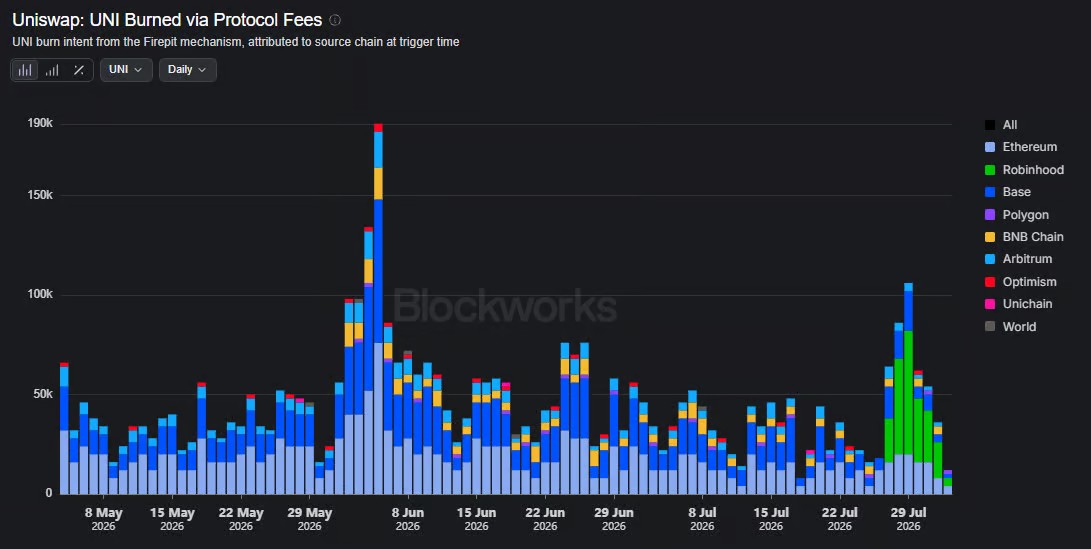Open the UNI unit dropdown
The image size is (1091, 549).
click(126, 70)
